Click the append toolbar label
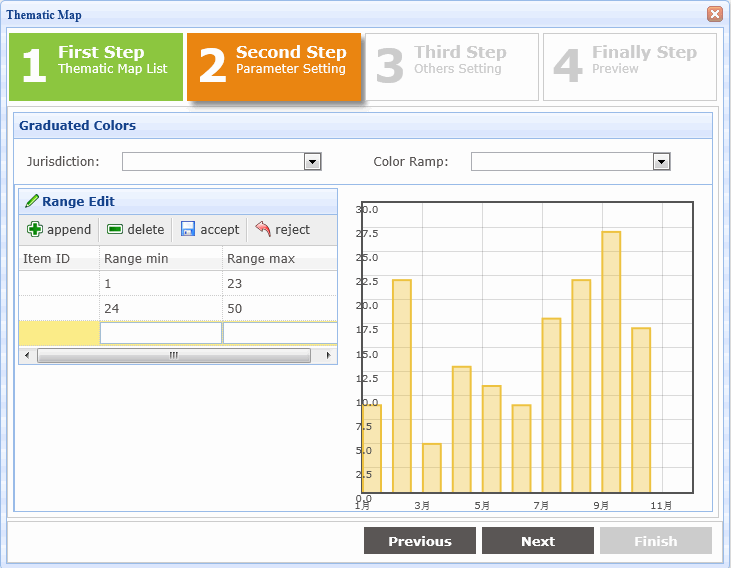731x568 pixels. (x=69, y=229)
